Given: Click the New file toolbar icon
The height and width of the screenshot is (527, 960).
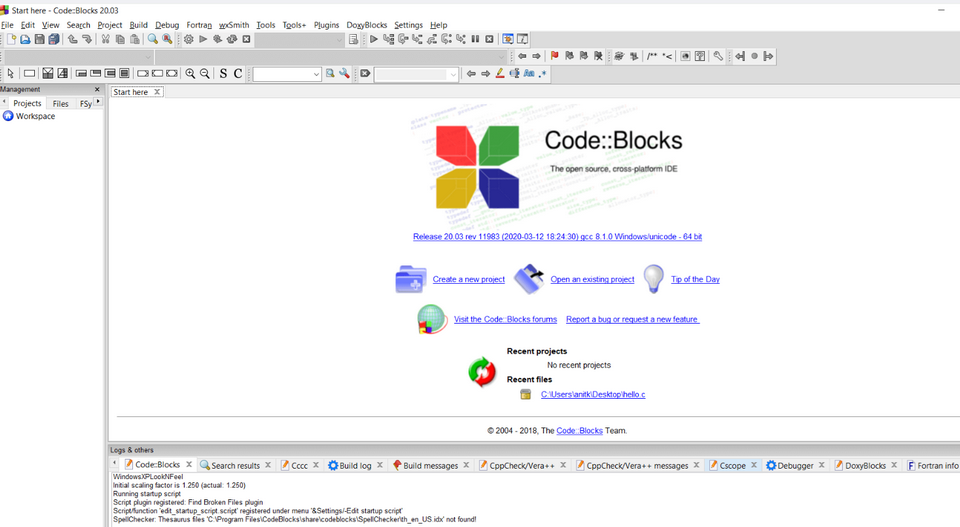Looking at the screenshot, I should (11, 39).
